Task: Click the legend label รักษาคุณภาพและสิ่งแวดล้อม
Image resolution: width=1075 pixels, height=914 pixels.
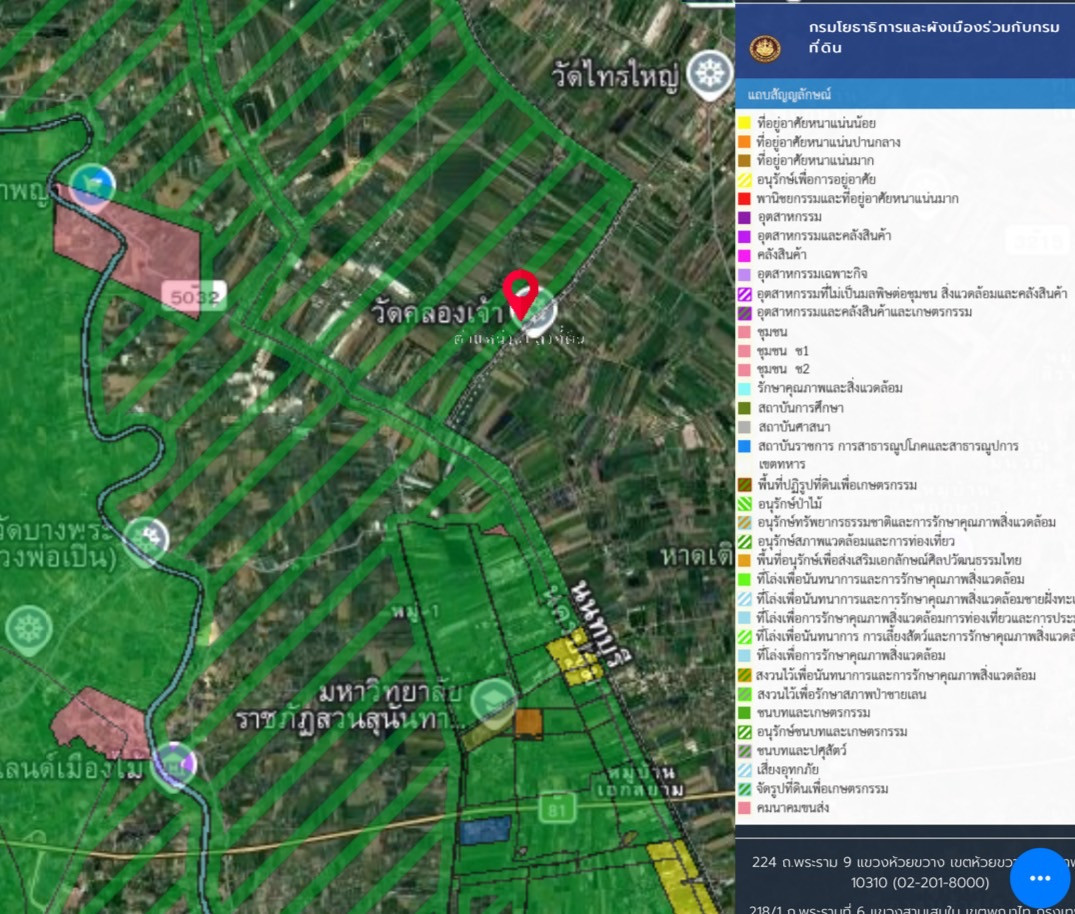Action: 830,388
